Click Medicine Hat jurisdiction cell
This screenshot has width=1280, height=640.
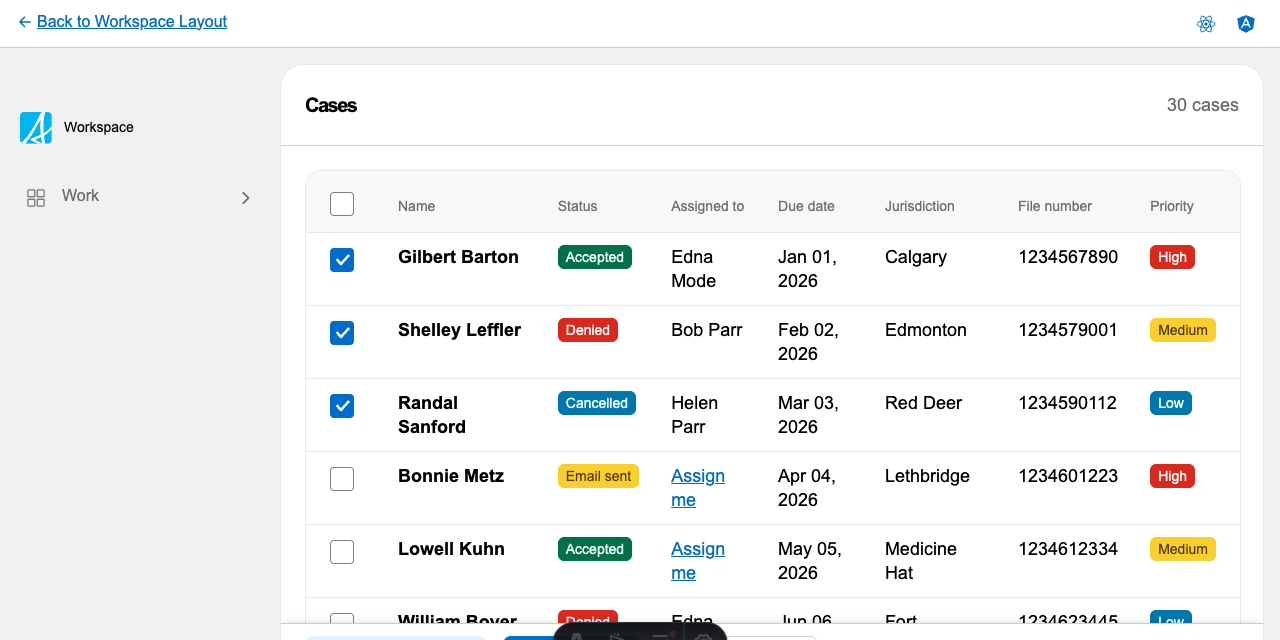tap(921, 561)
